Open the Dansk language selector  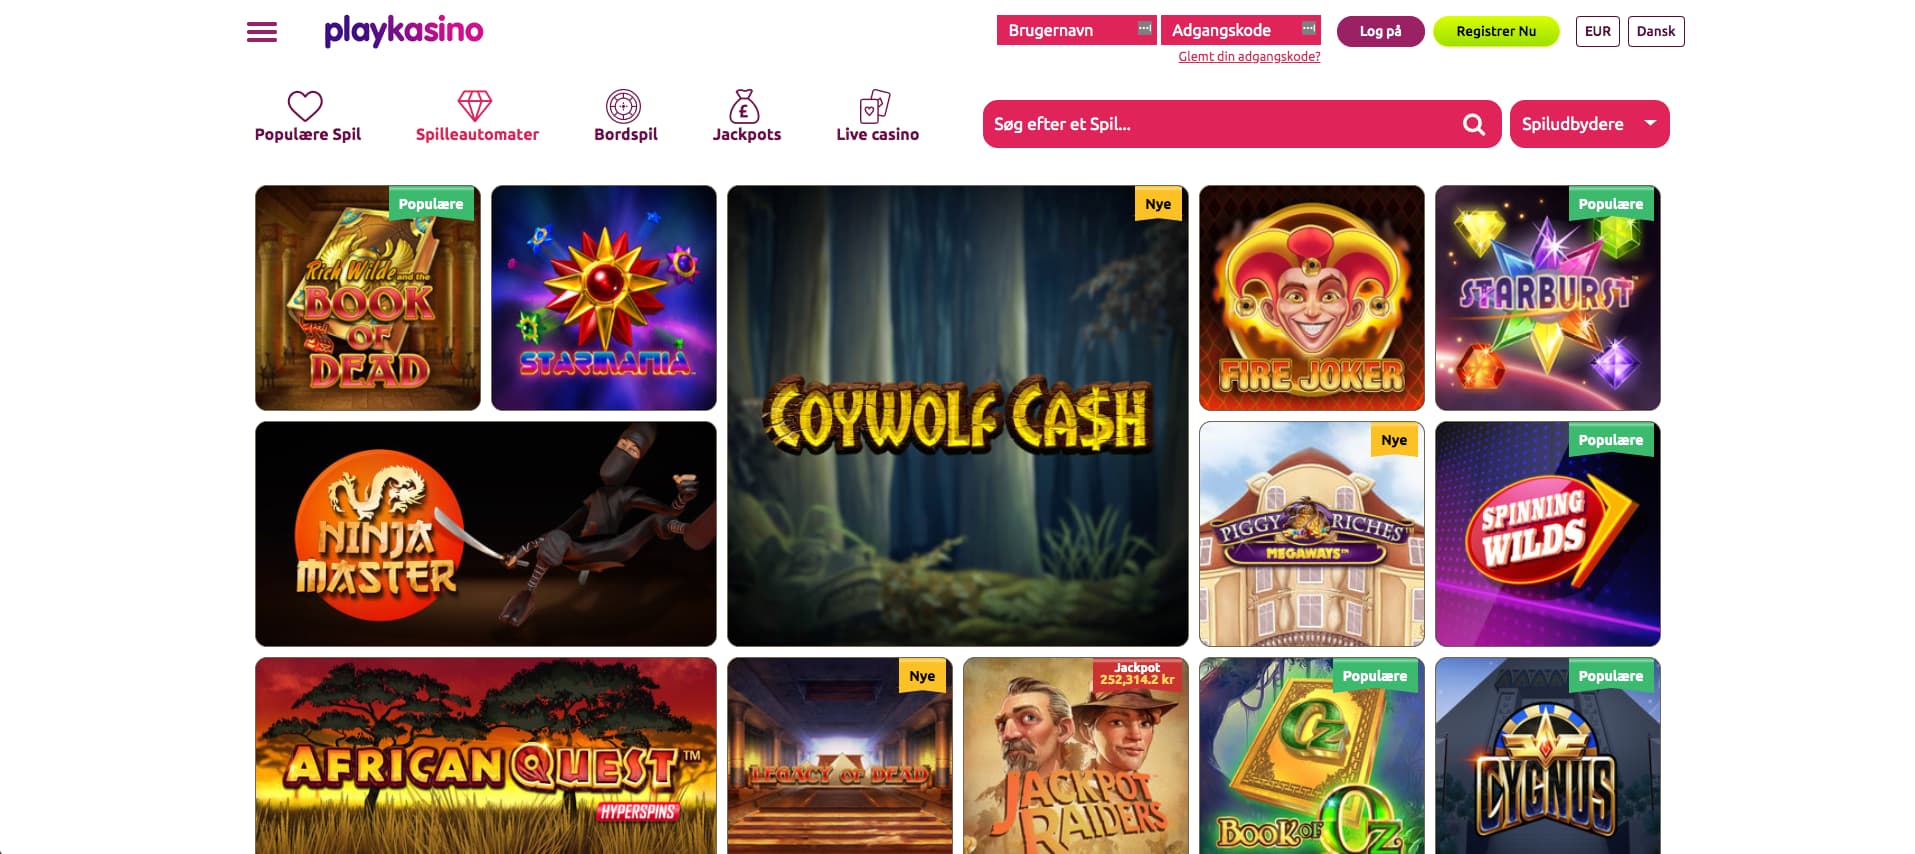pyautogui.click(x=1656, y=31)
